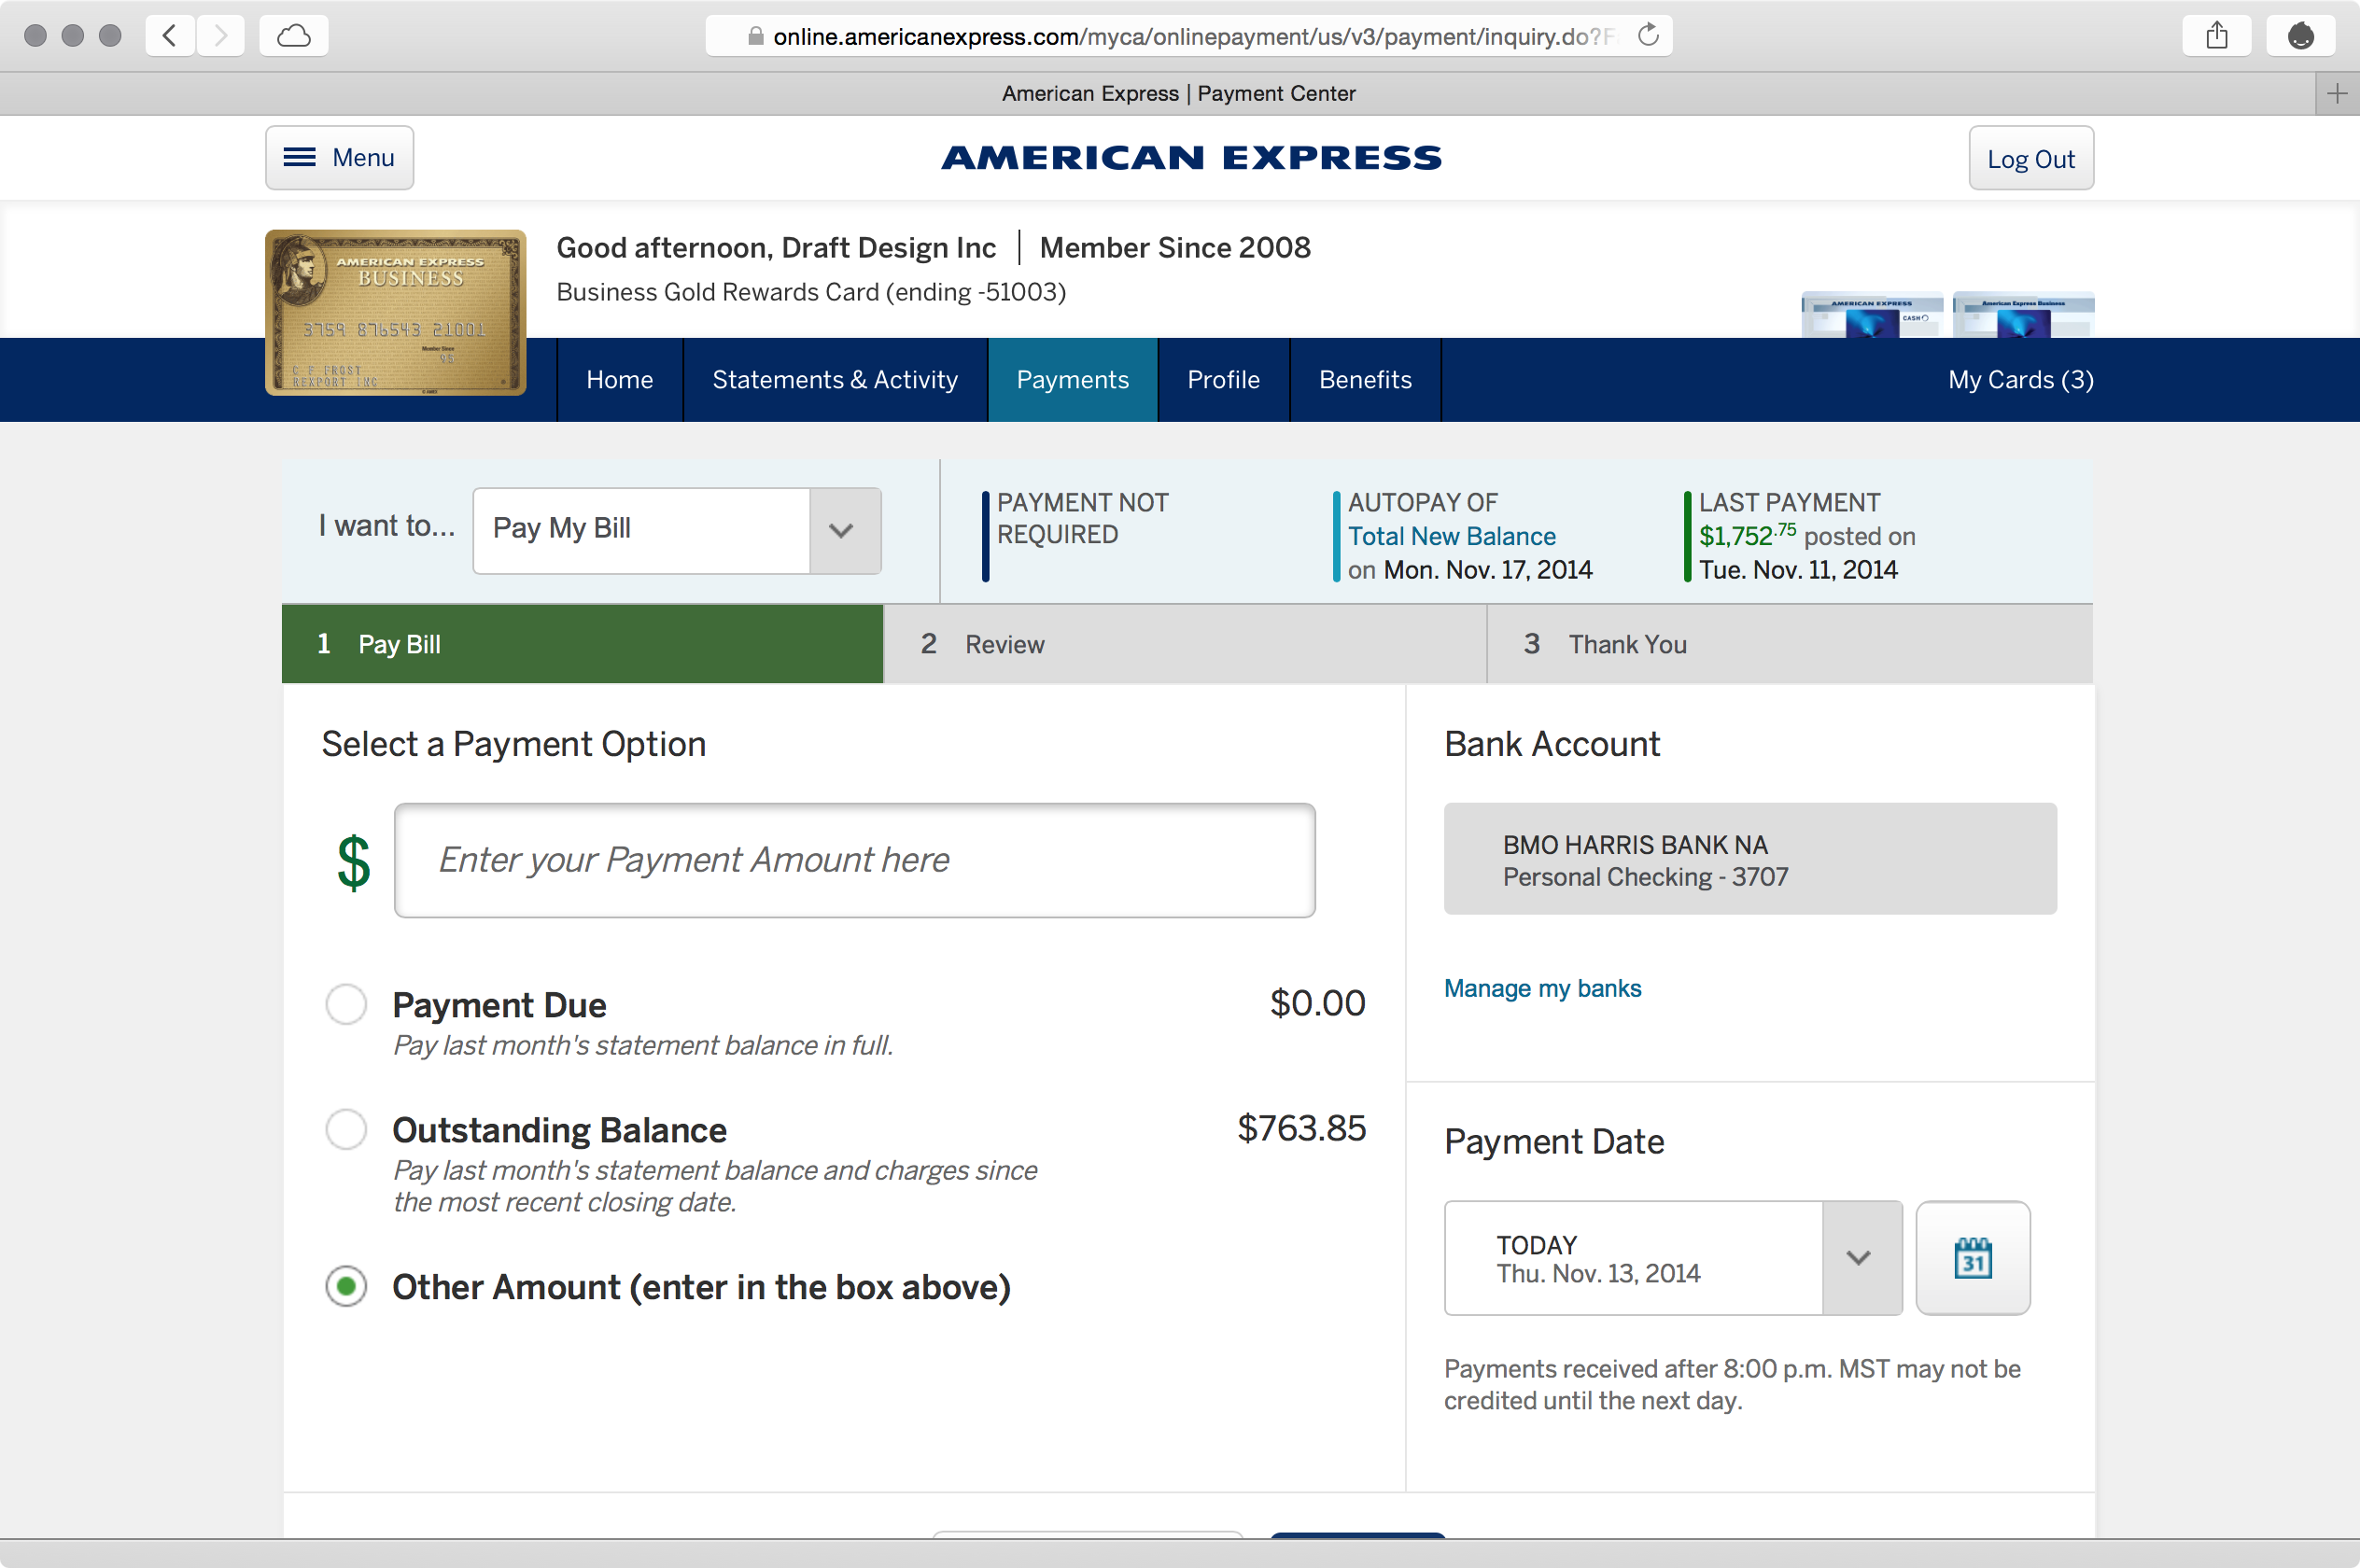The height and width of the screenshot is (1568, 2360).
Task: Click My Cards (3) section
Action: 2020,380
